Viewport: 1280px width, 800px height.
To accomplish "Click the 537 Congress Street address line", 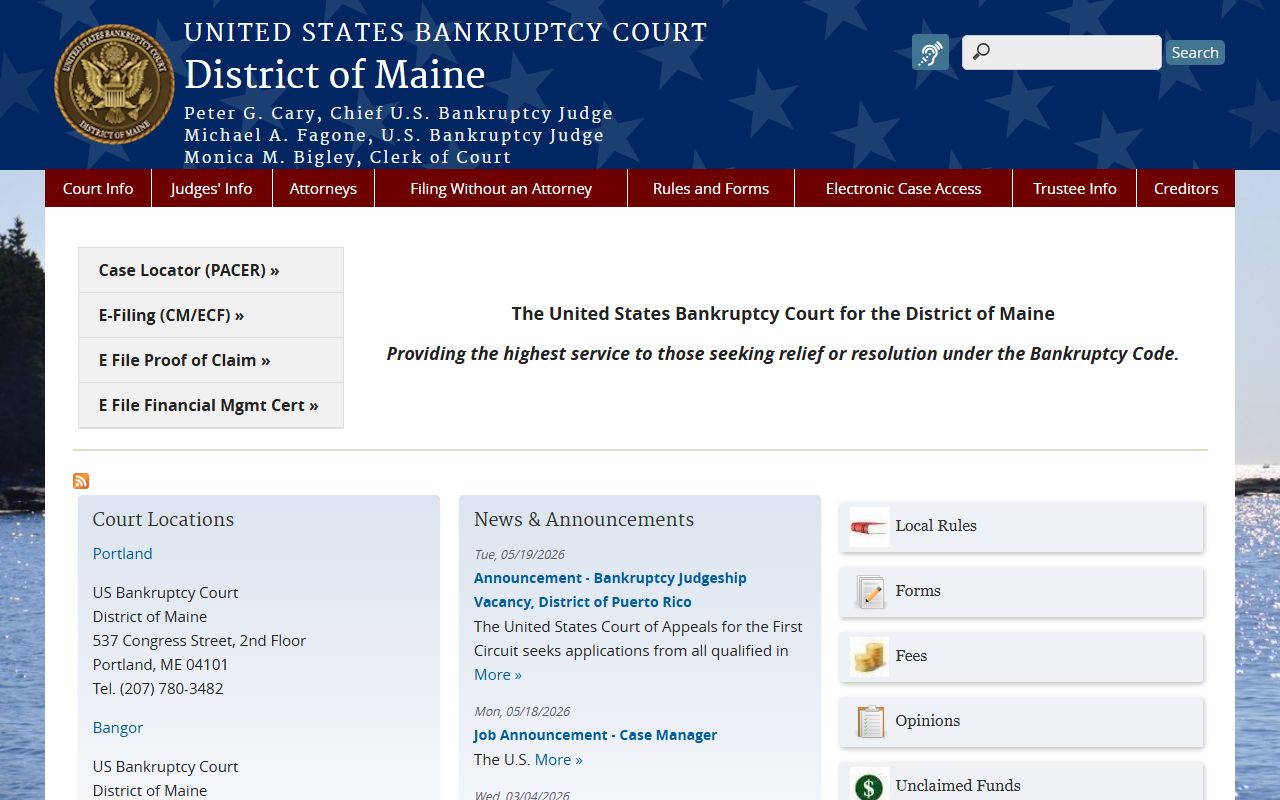I will [199, 640].
